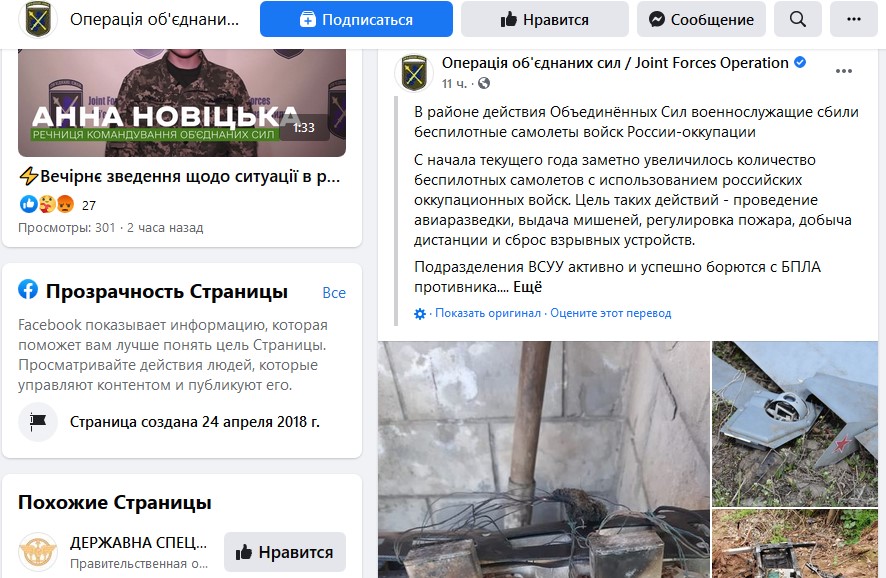Screen dimensions: 886x578
Task: Click the ДЕРЖАВНА СПЕЦ... page avatar
Action: click(38, 551)
